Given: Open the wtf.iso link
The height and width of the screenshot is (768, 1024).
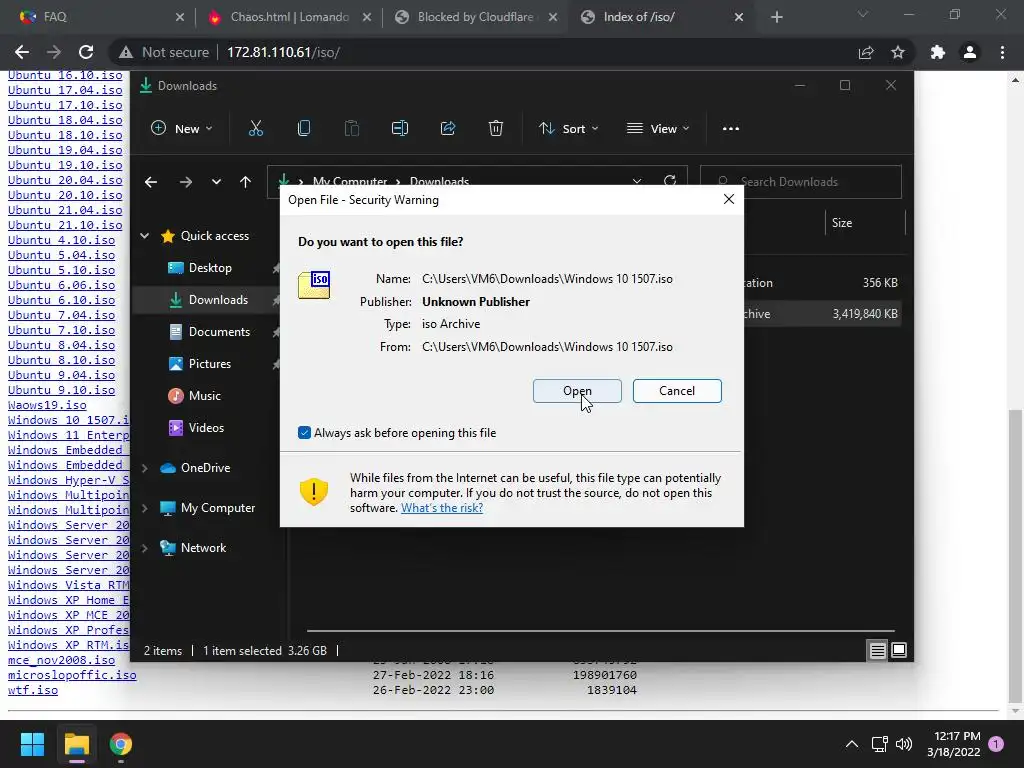Looking at the screenshot, I should [x=33, y=690].
